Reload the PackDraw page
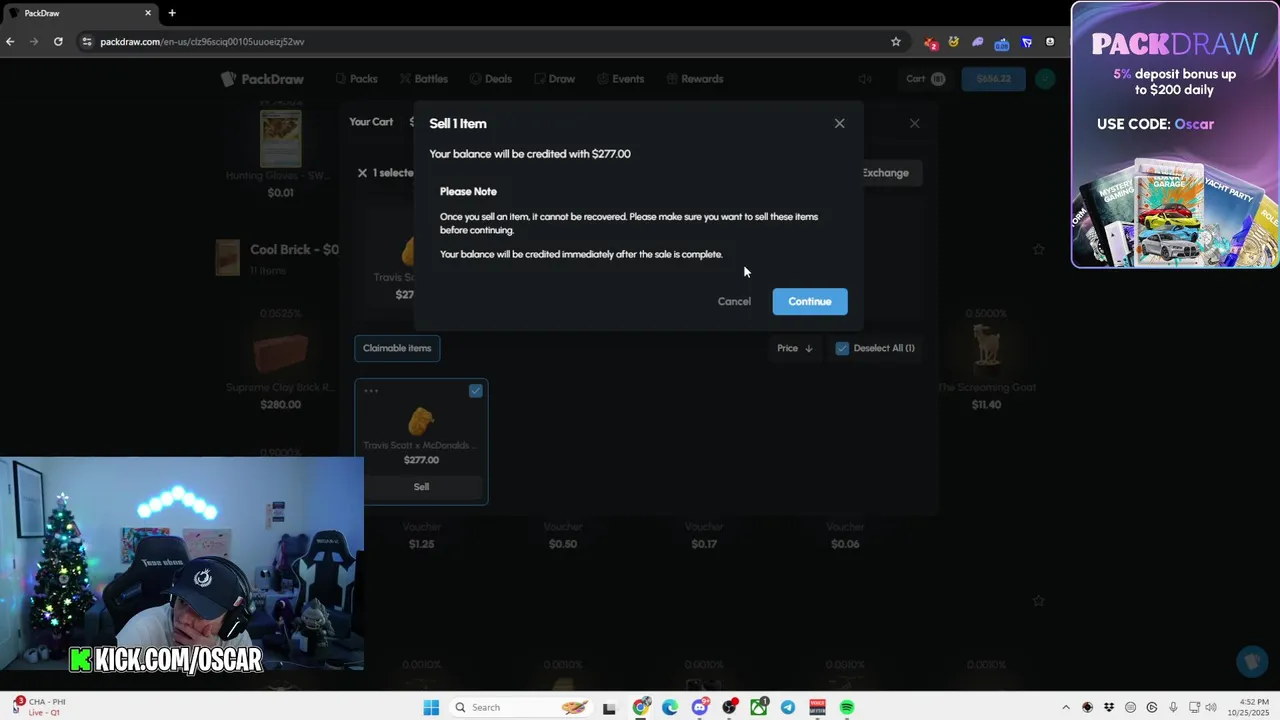Screen dimensions: 1280x720 (58, 42)
